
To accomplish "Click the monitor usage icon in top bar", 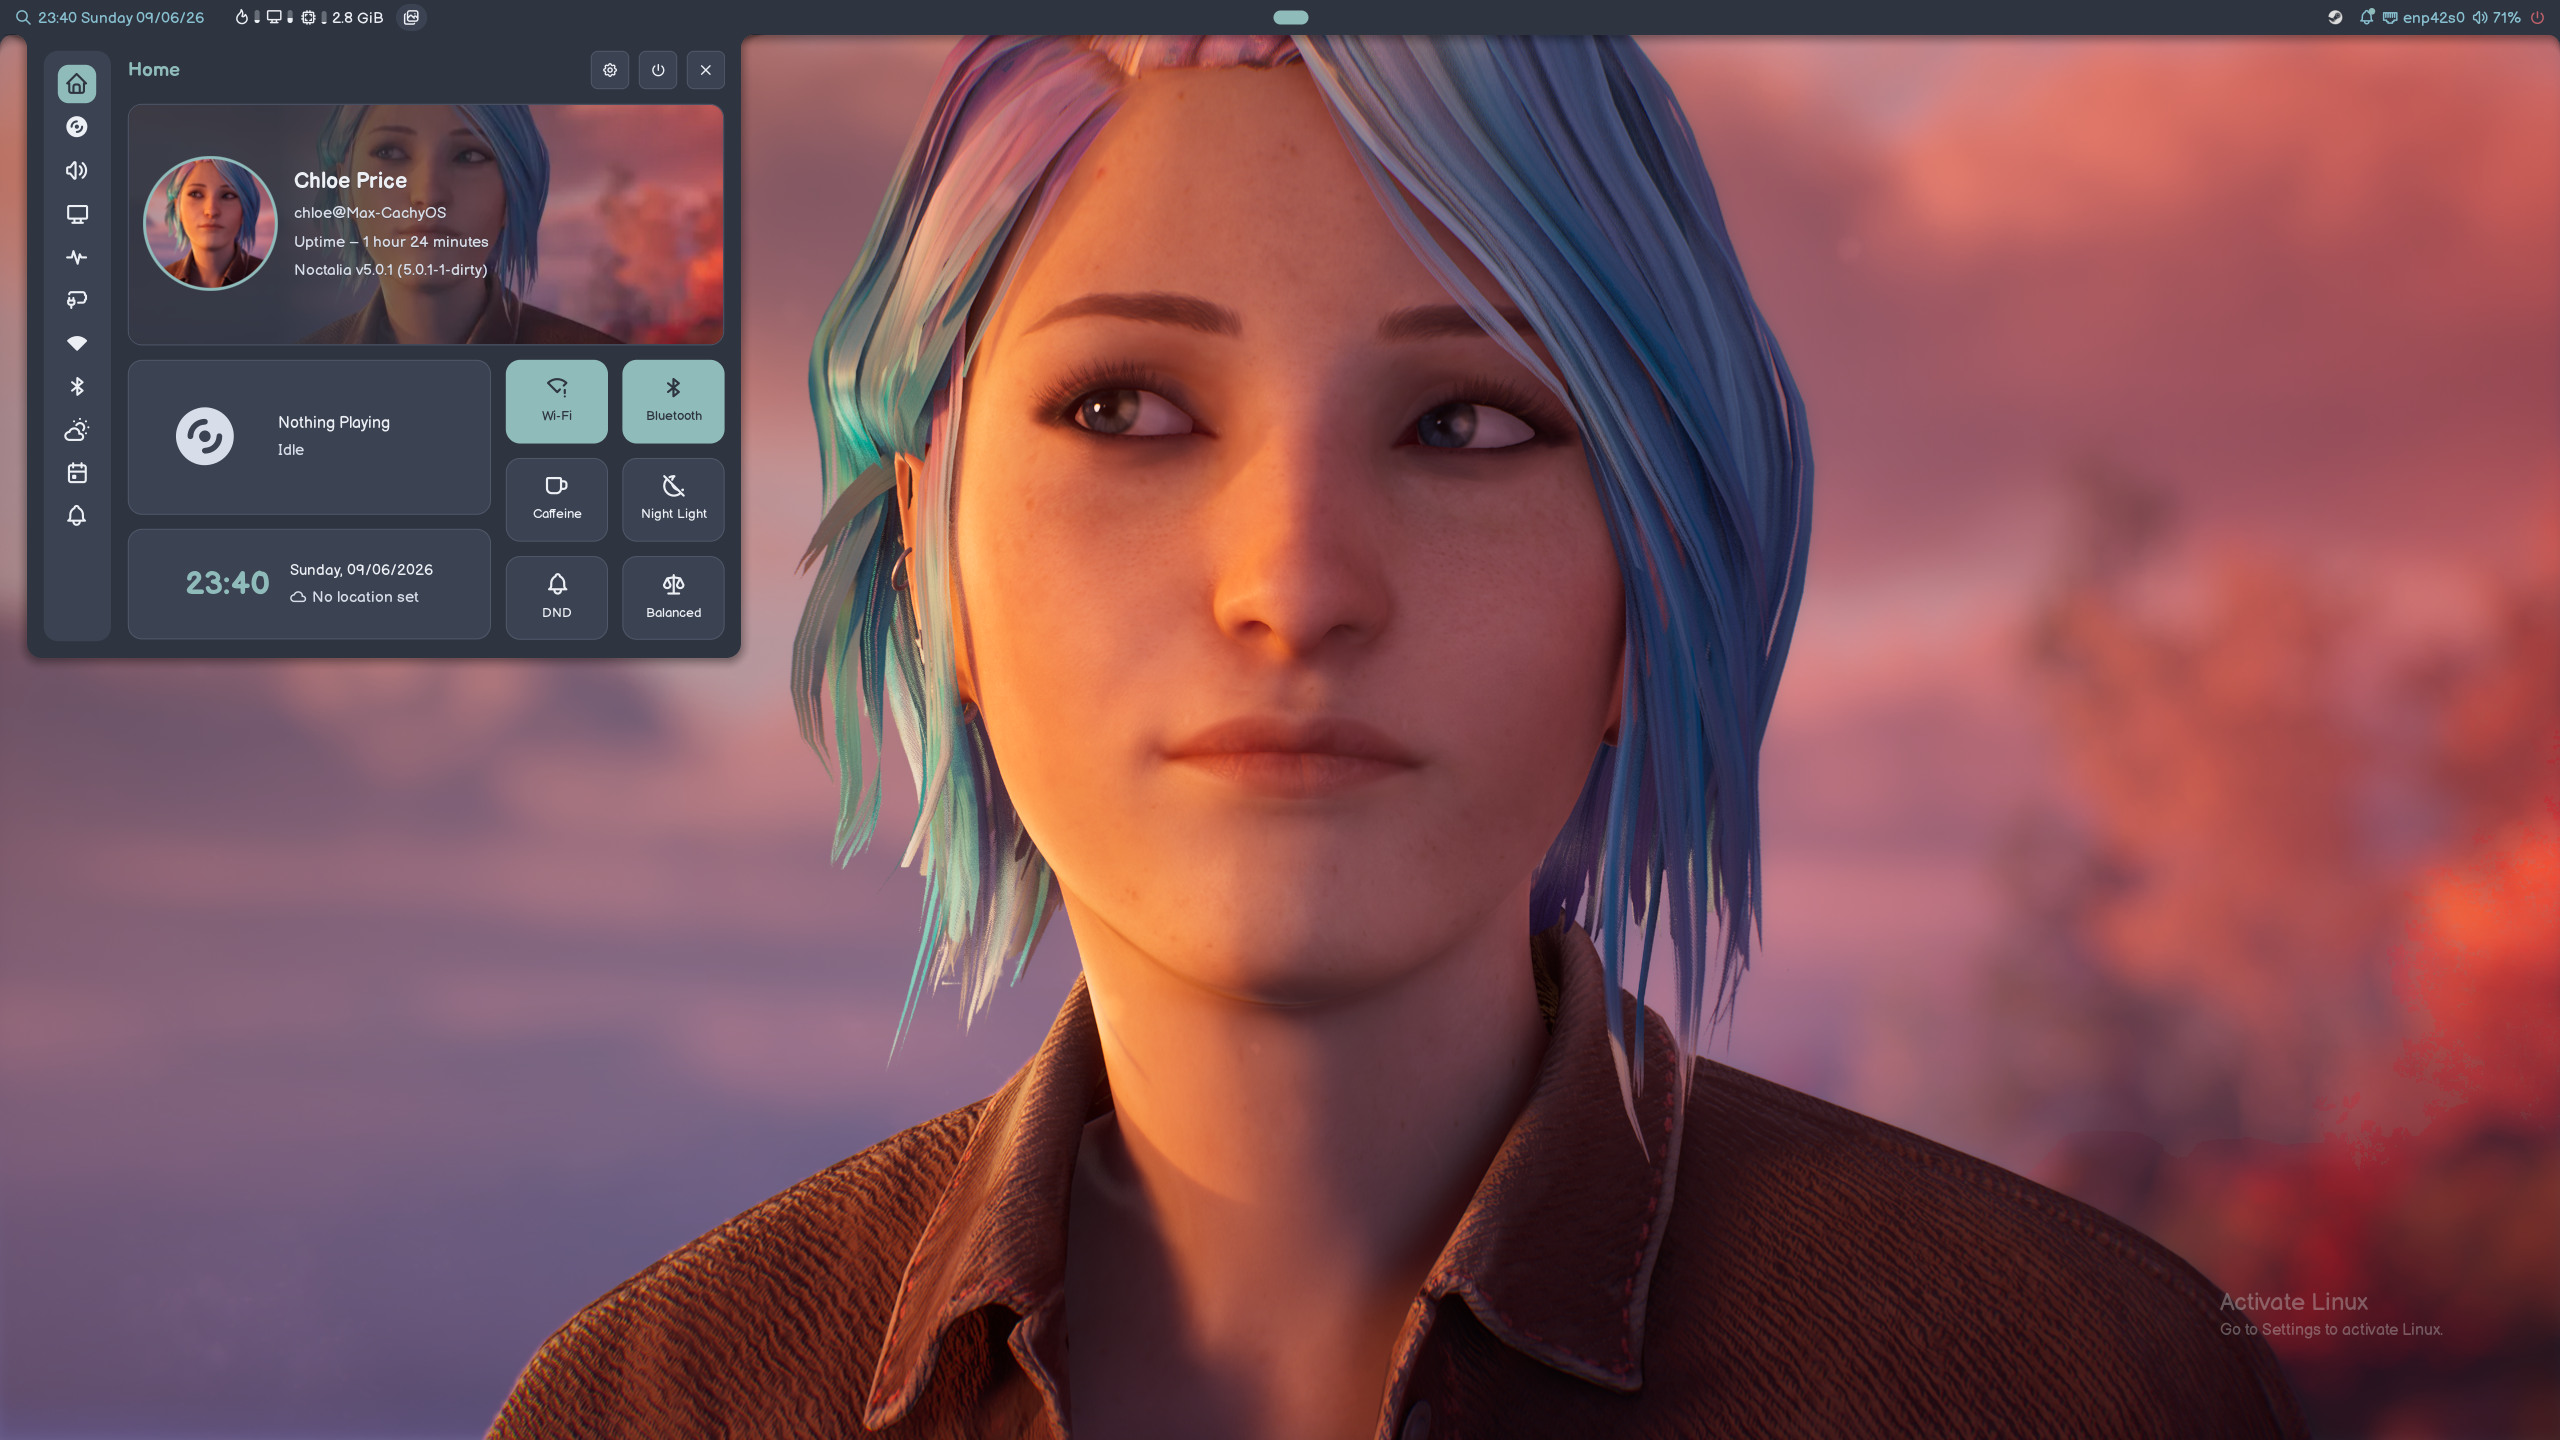I will point(274,17).
